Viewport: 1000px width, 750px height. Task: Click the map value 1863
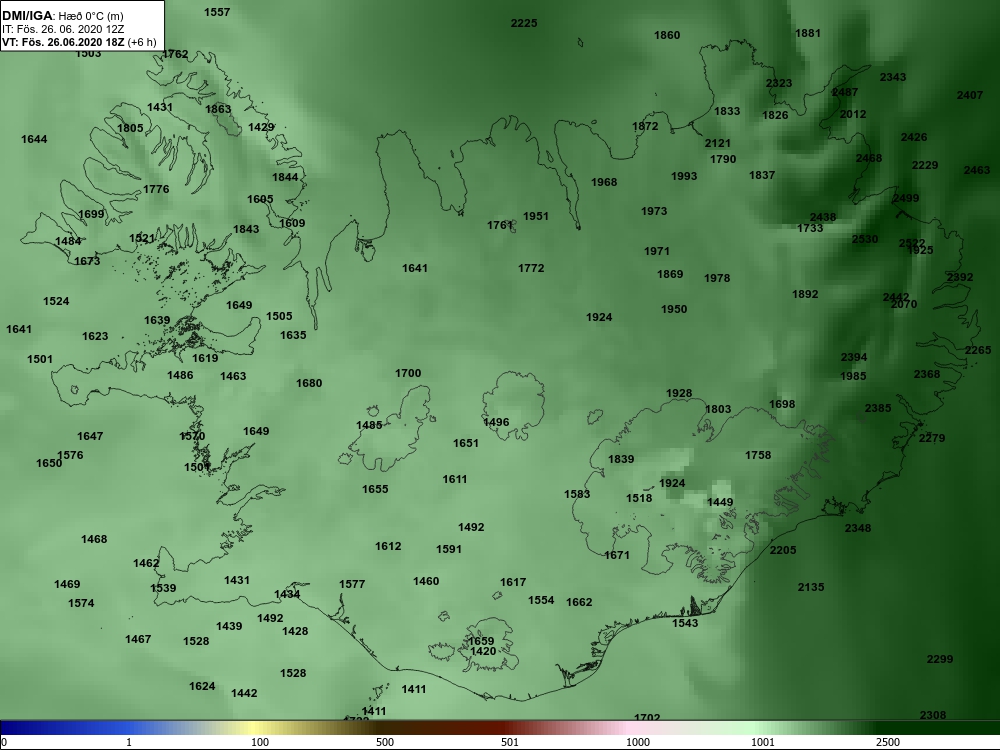(218, 109)
